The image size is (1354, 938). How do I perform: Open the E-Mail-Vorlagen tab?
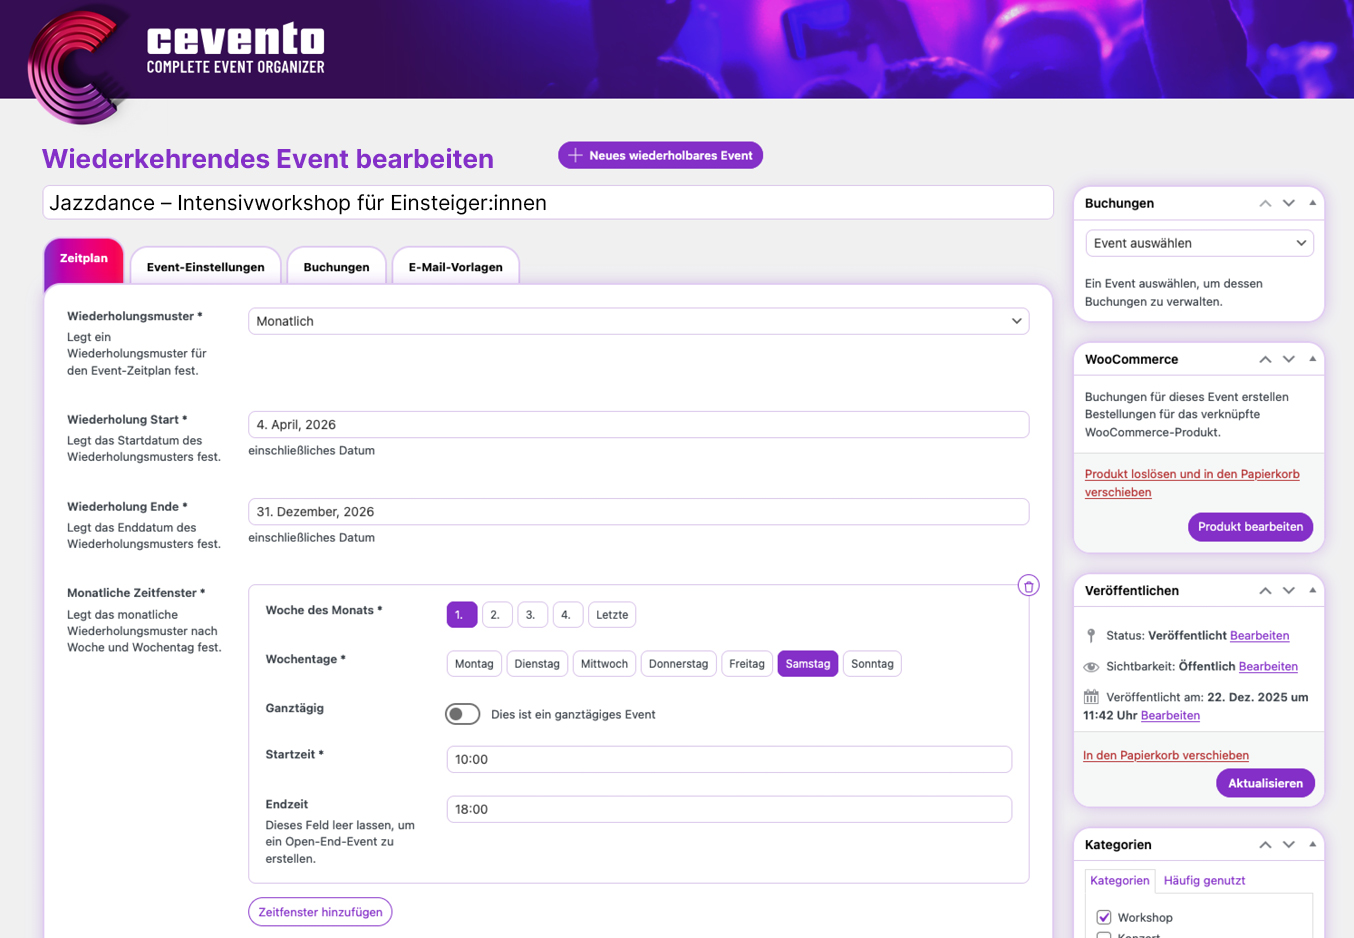(455, 267)
